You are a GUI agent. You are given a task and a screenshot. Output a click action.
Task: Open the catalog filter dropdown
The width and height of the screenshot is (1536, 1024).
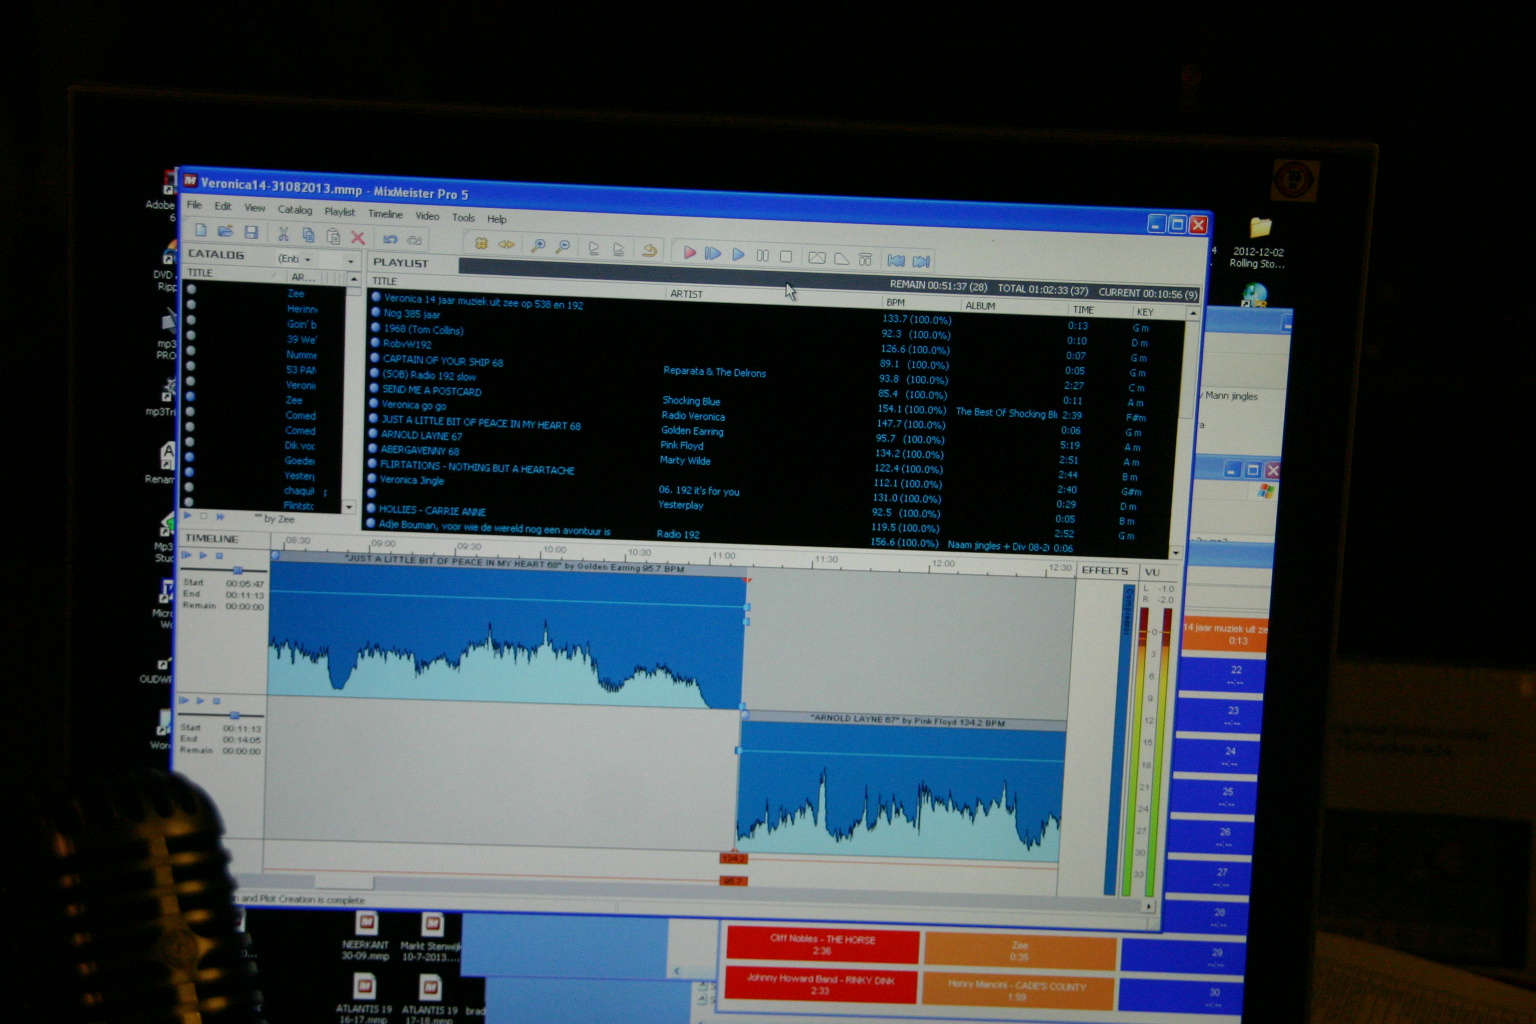(295, 258)
